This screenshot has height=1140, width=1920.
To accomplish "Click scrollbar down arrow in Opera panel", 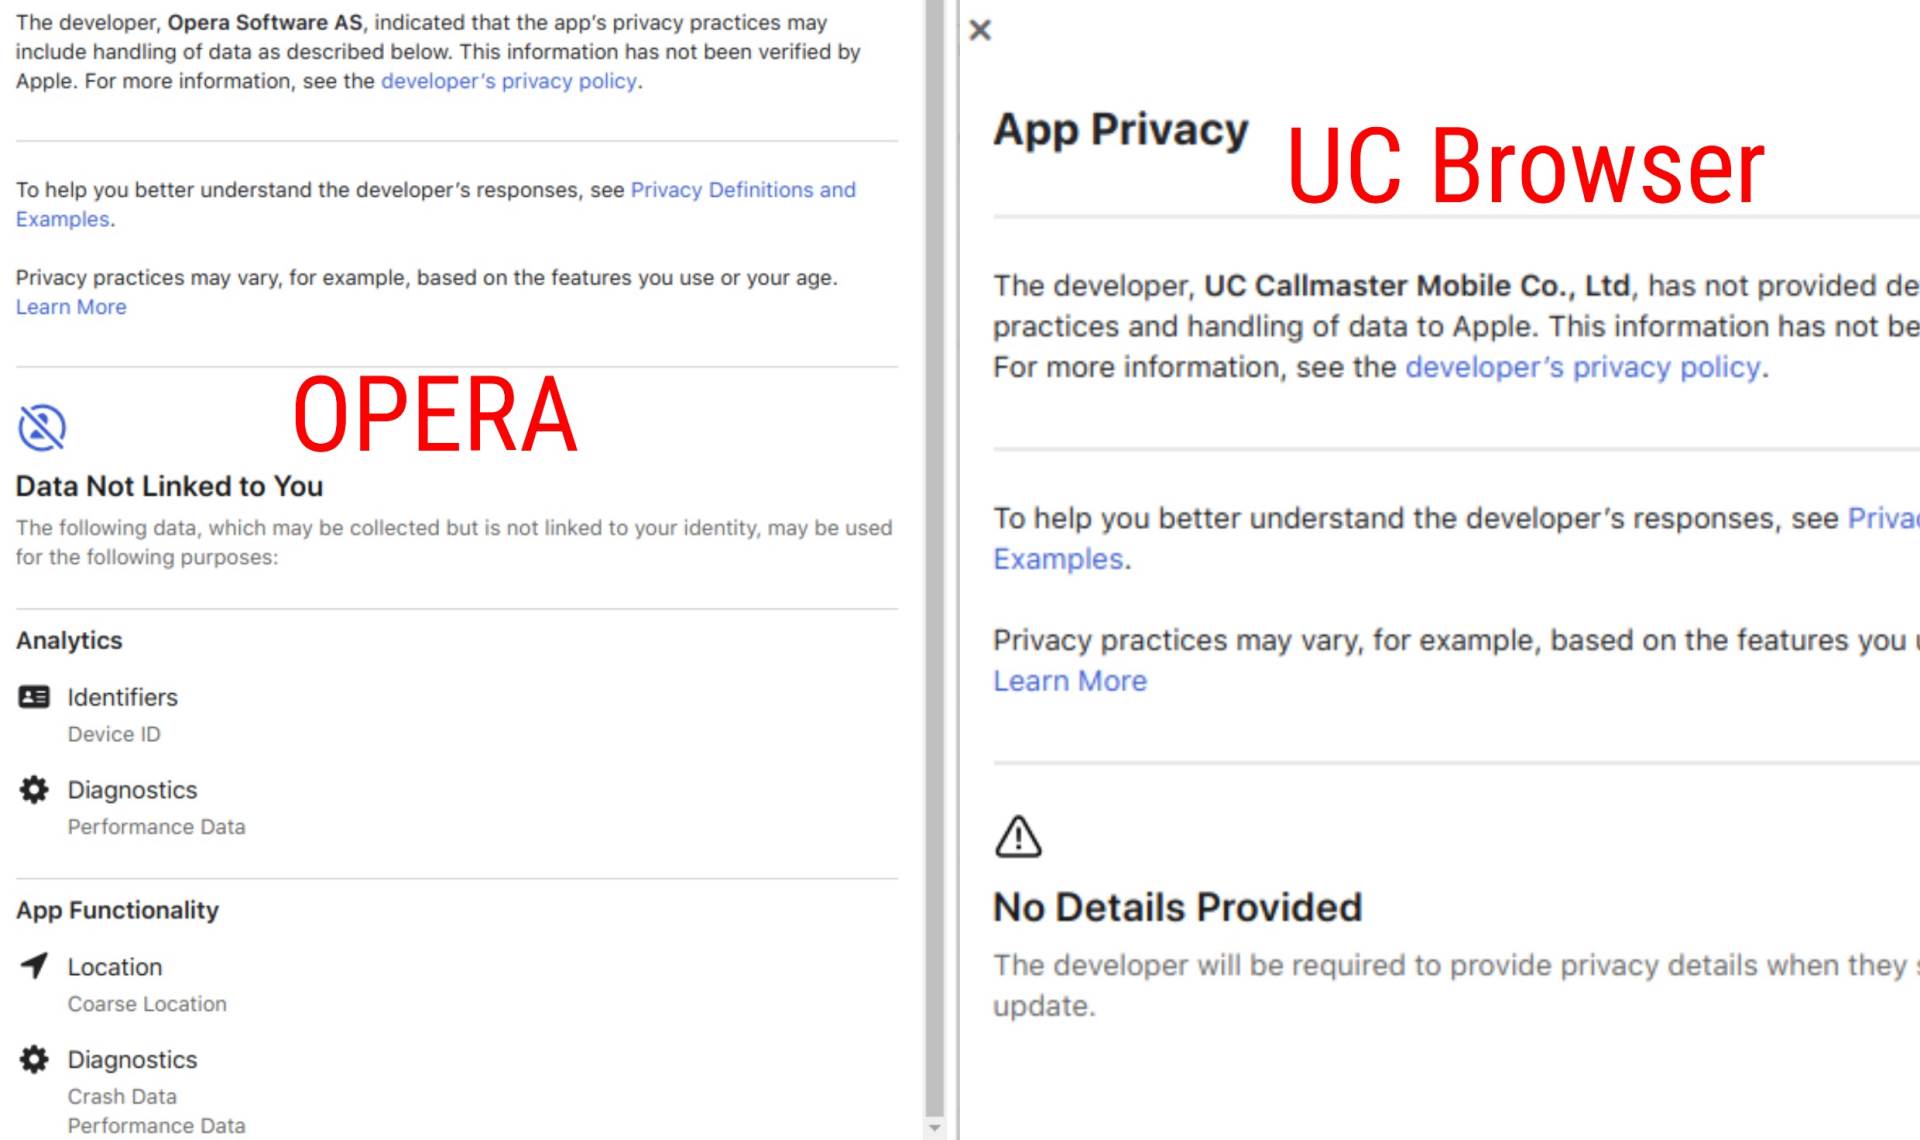I will pos(934,1127).
